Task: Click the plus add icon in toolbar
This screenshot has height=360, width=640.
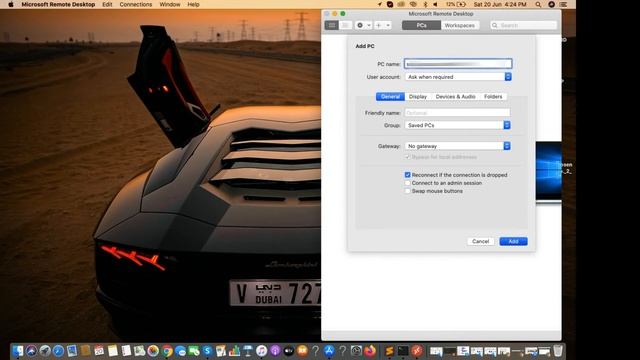Action: (x=379, y=25)
